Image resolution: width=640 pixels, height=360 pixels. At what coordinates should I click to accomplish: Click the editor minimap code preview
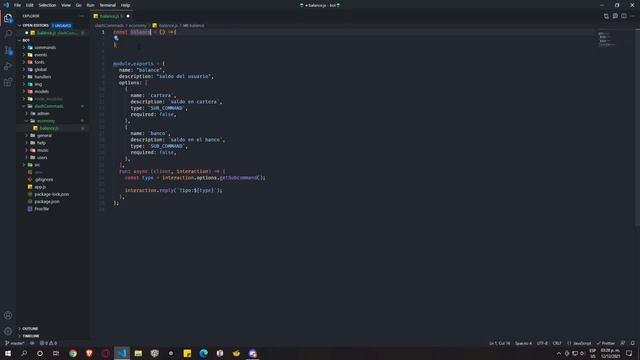click(x=607, y=39)
